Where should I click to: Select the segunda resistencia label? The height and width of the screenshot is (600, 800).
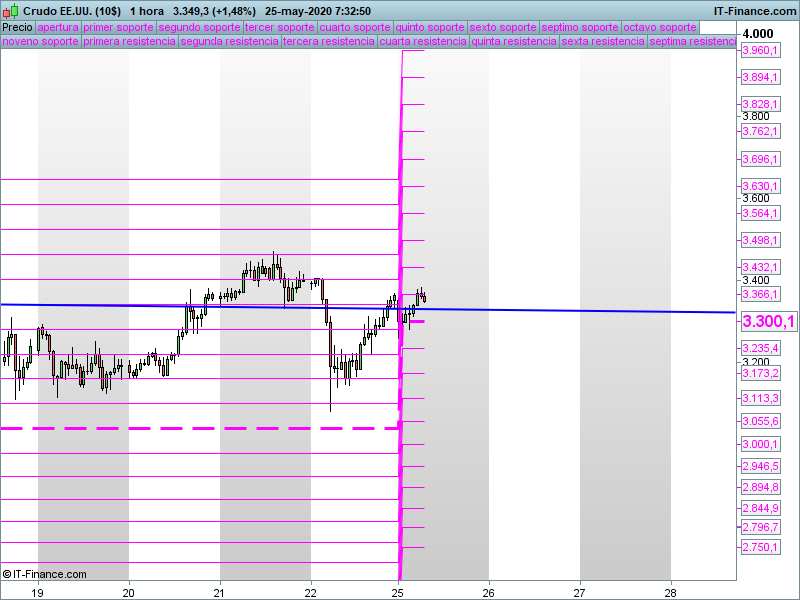(230, 41)
